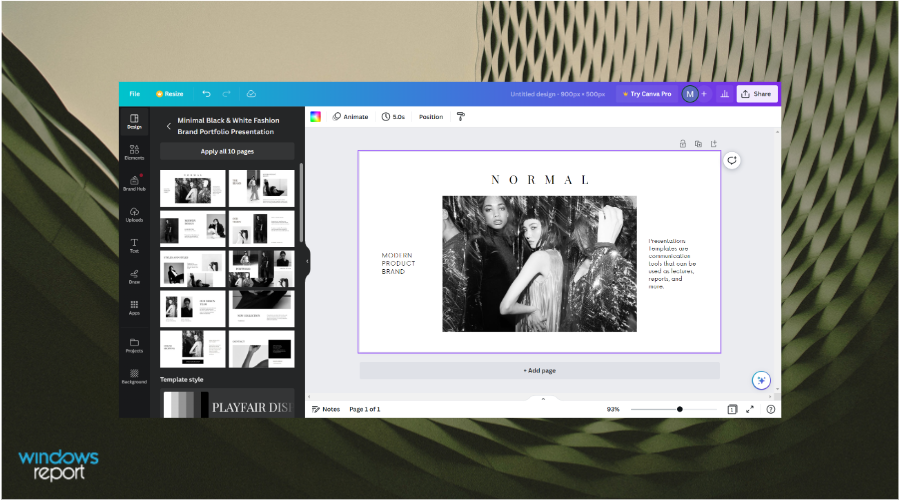The width and height of the screenshot is (900, 500).
Task: Click the comment bubble icon beside canvas
Action: 732,160
